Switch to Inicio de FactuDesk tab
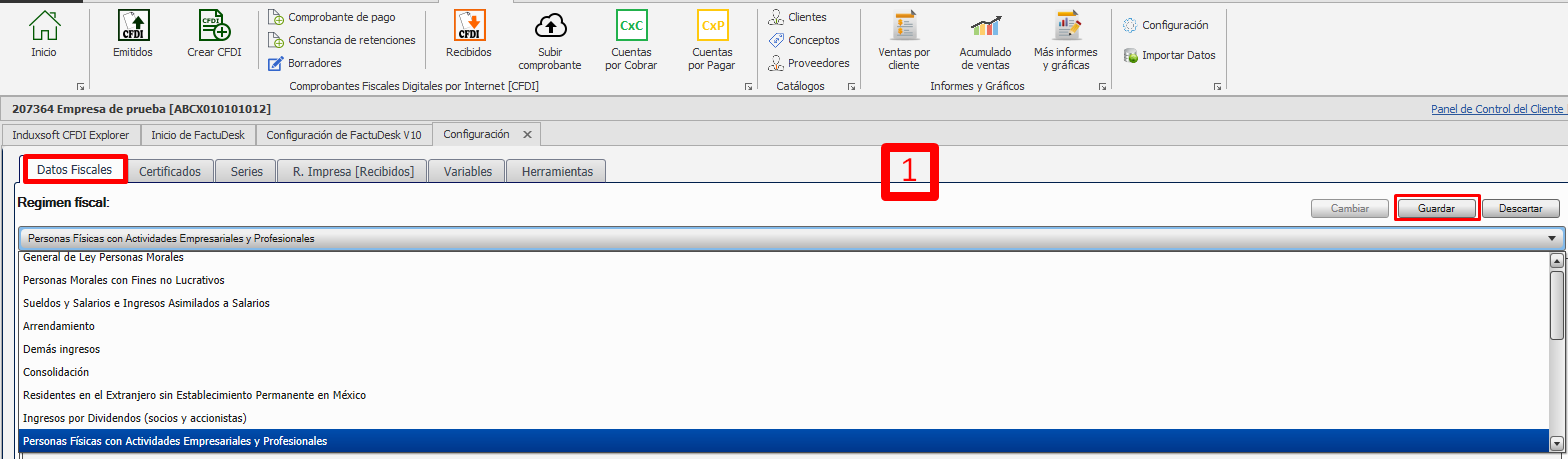The image size is (1568, 459). click(198, 134)
